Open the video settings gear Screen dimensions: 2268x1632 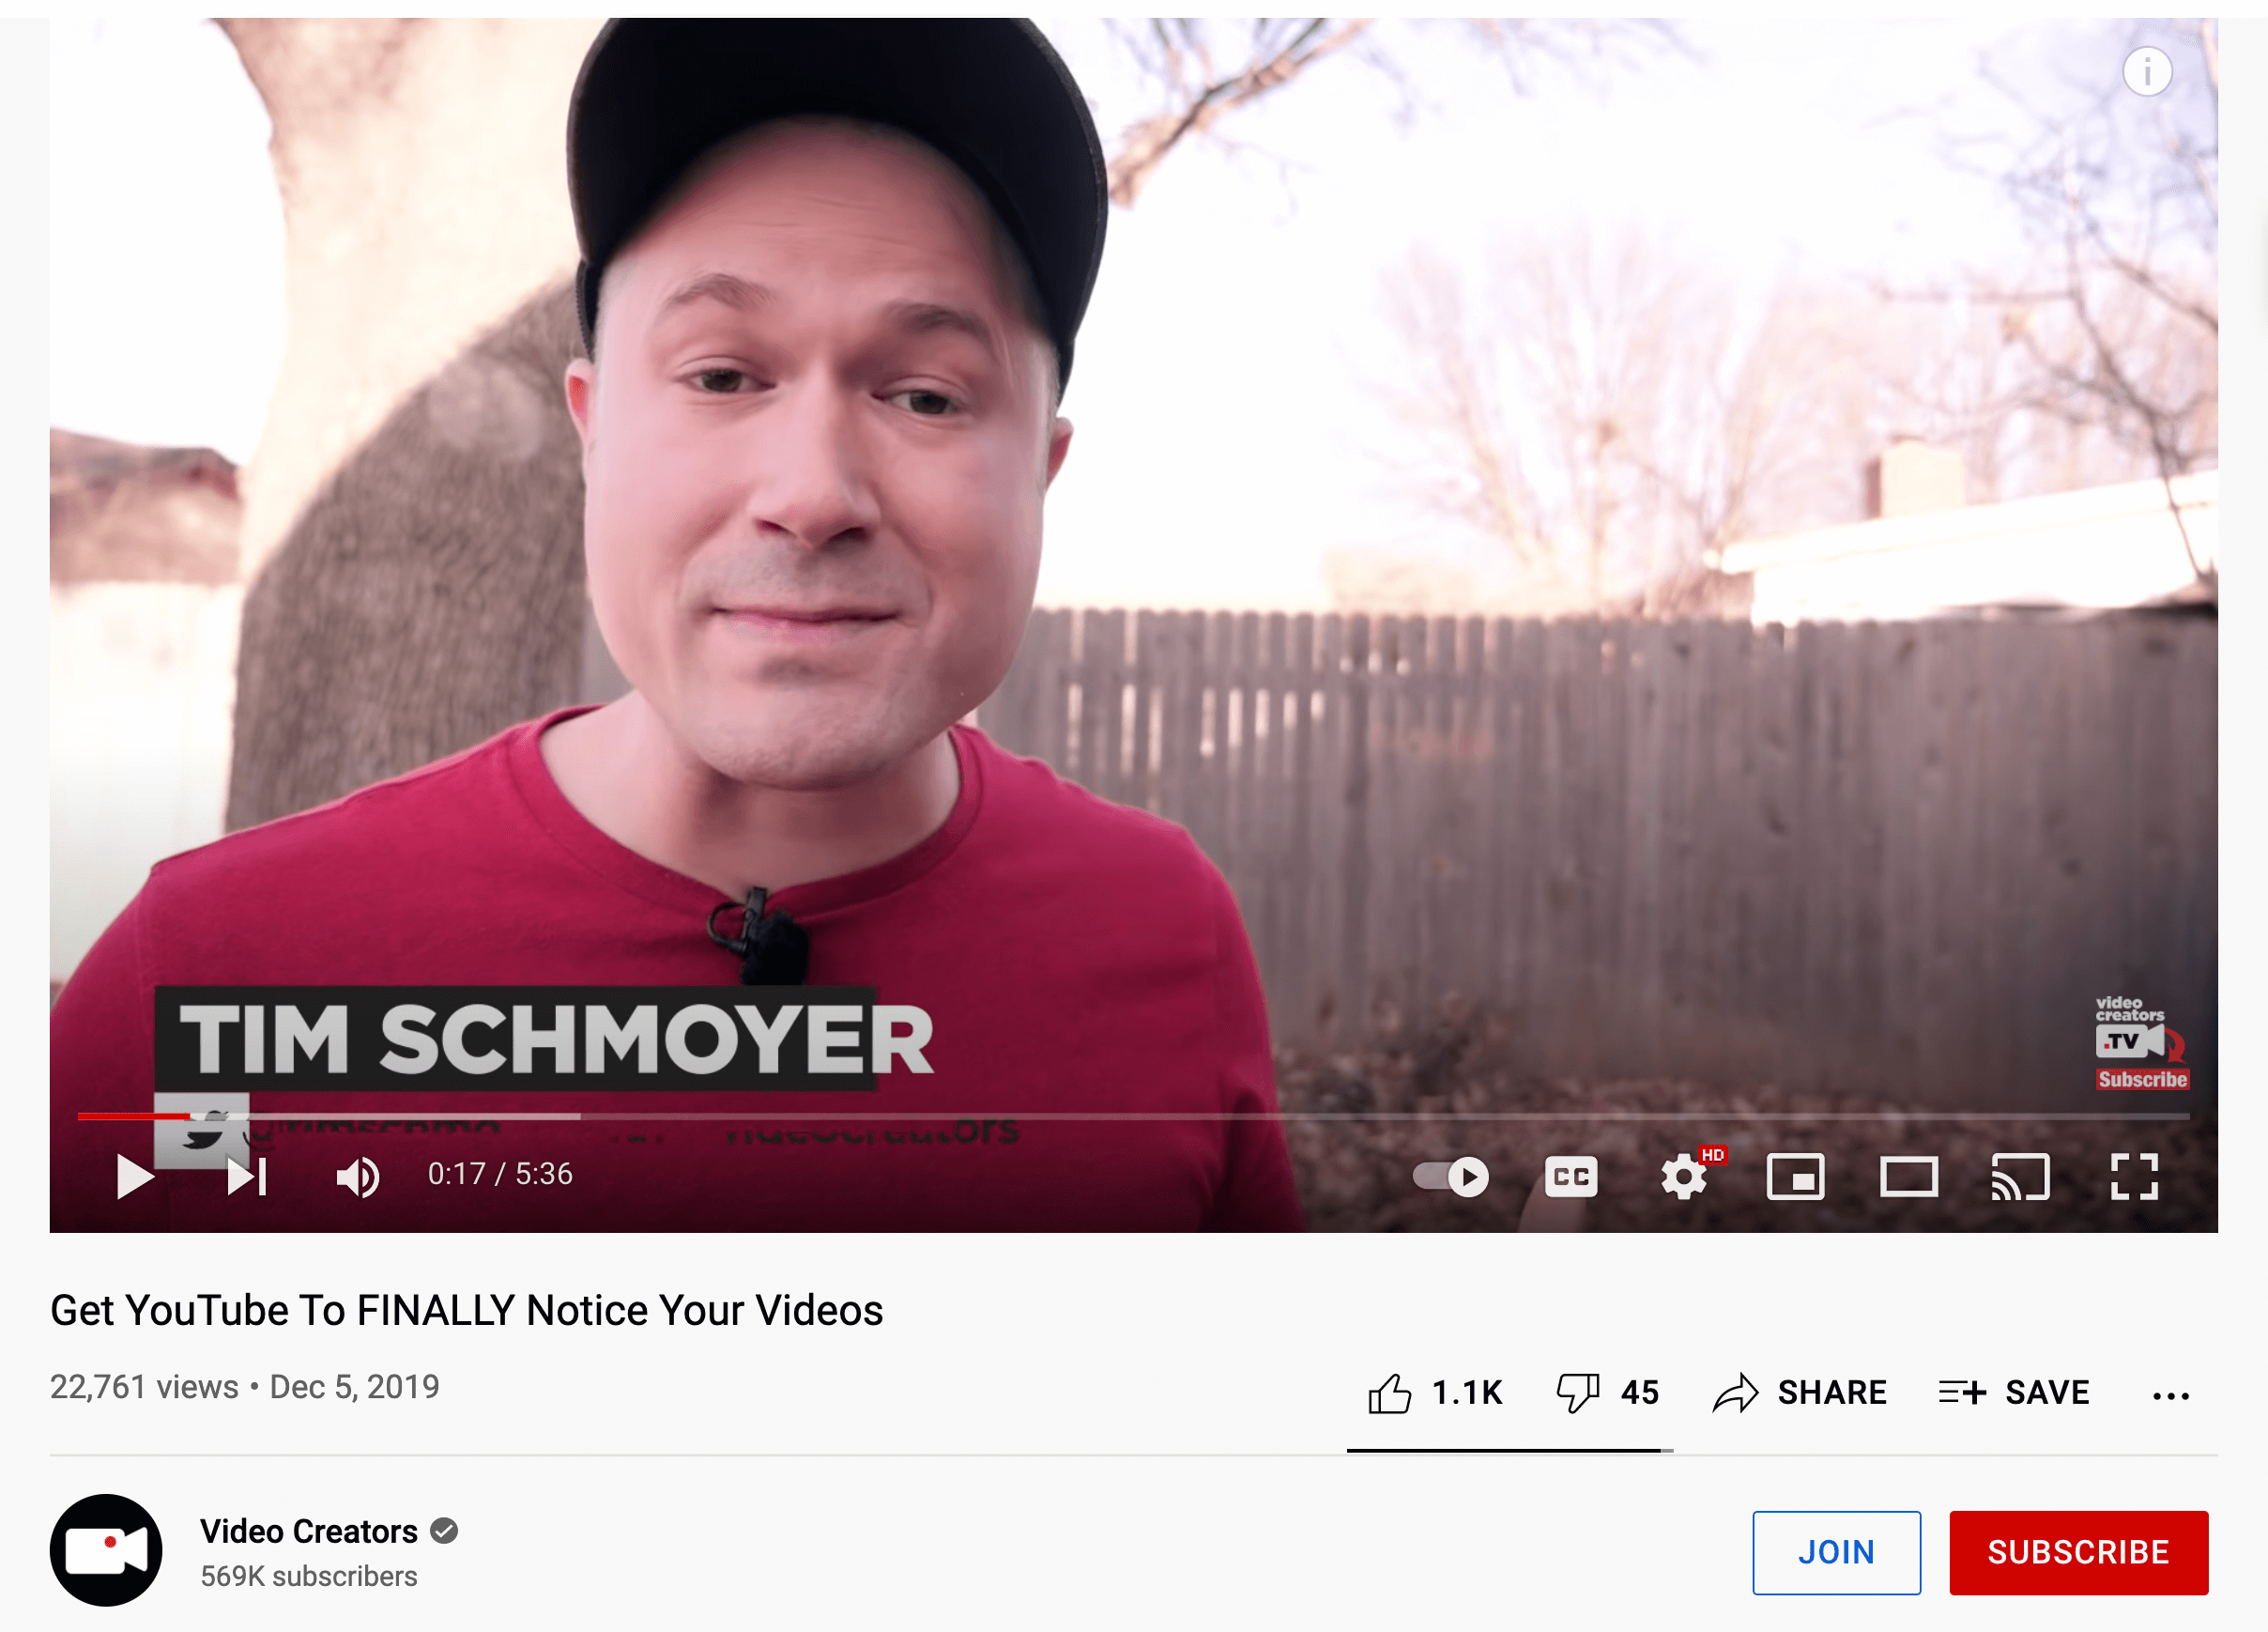click(x=1685, y=1176)
